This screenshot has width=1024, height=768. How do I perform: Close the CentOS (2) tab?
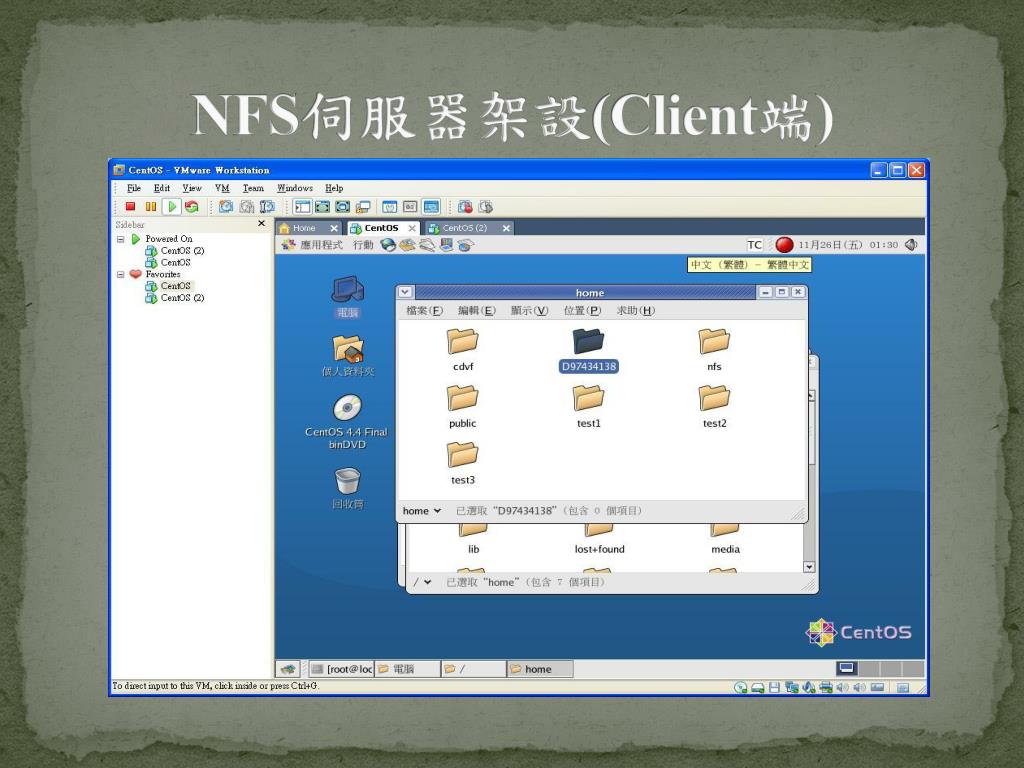[506, 228]
